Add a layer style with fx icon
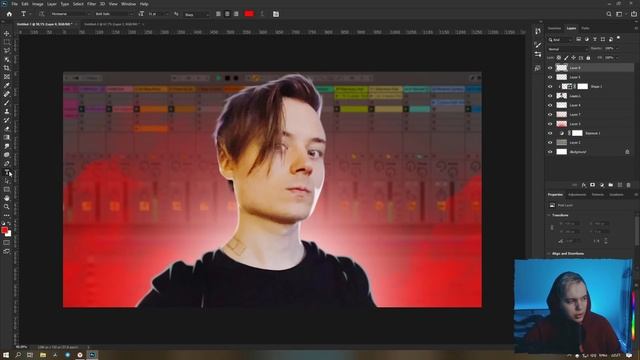 click(x=584, y=185)
